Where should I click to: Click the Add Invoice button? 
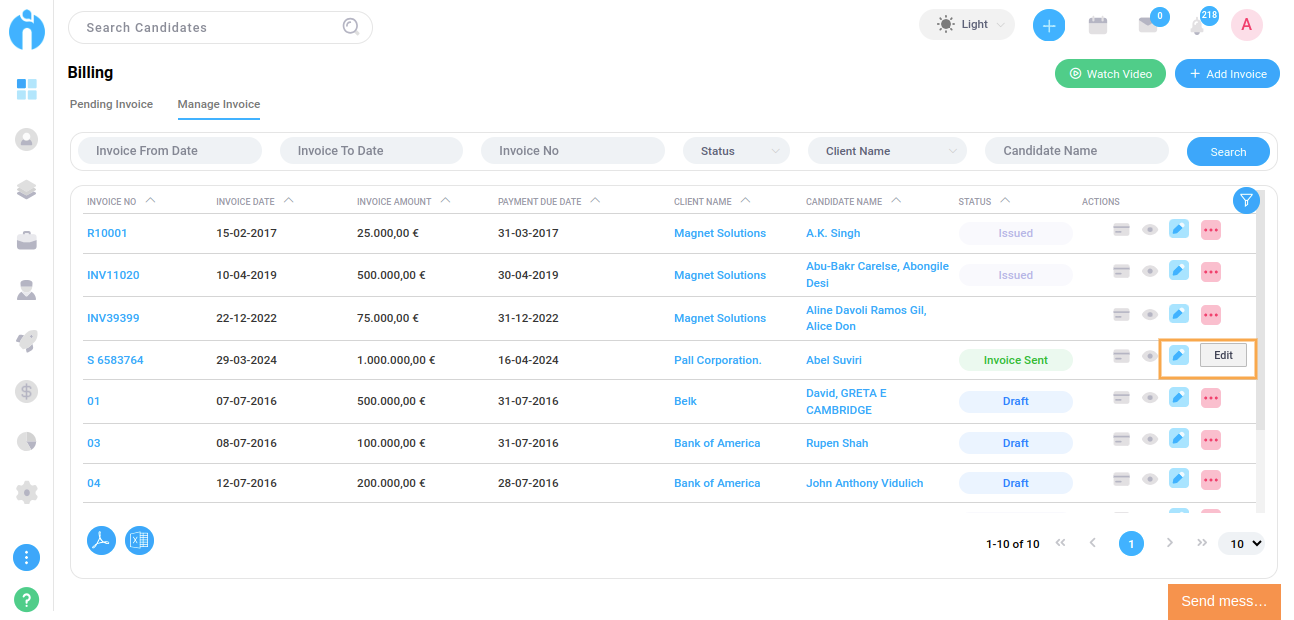[x=1227, y=74]
